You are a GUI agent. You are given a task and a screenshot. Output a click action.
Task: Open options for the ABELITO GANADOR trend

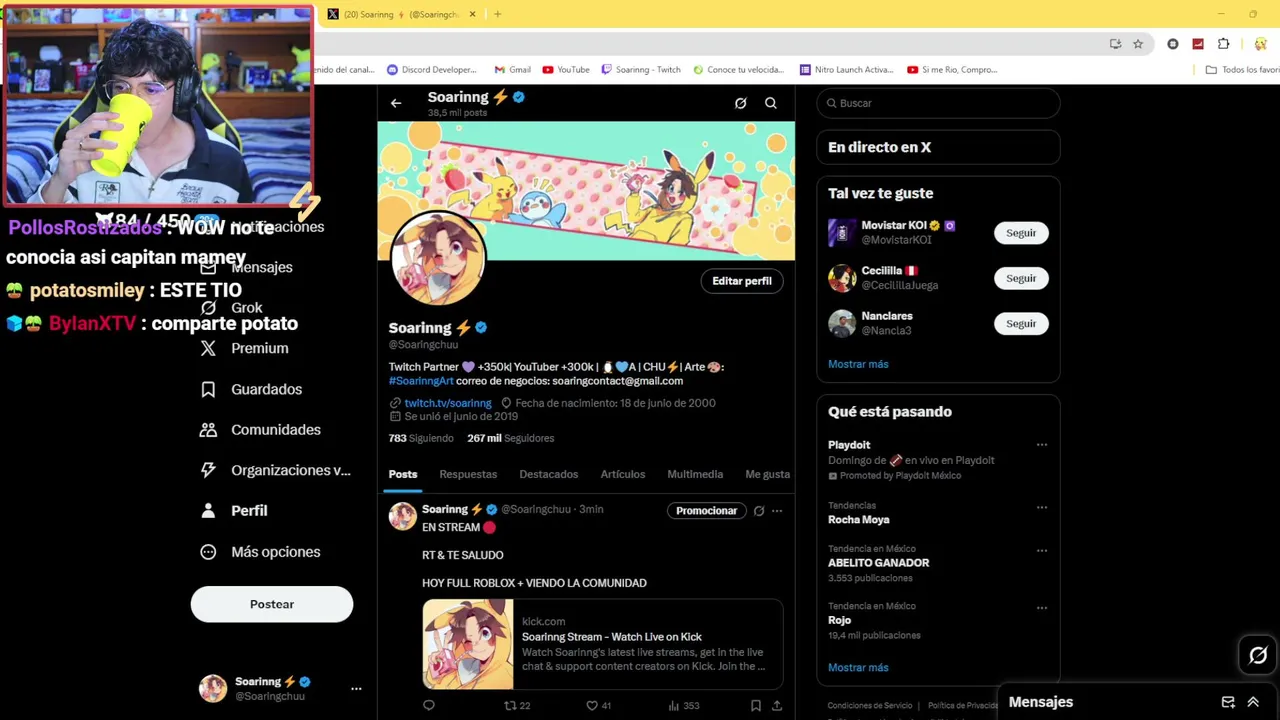1042,550
